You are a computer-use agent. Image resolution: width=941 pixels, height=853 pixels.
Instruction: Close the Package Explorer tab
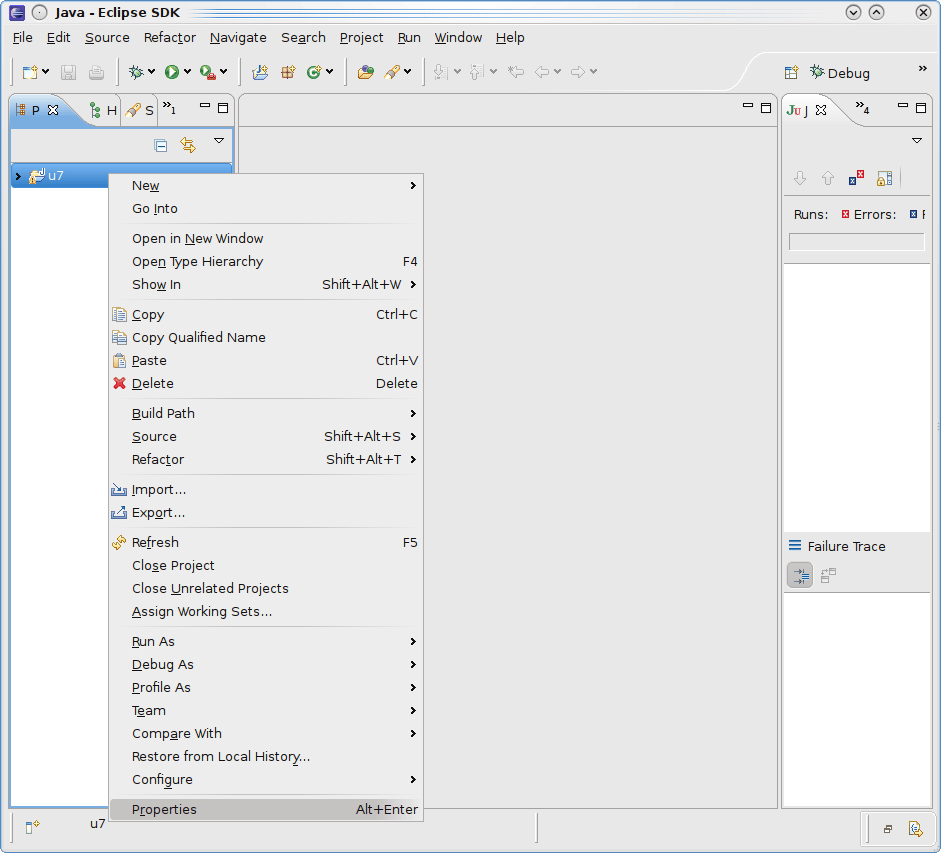pyautogui.click(x=53, y=110)
